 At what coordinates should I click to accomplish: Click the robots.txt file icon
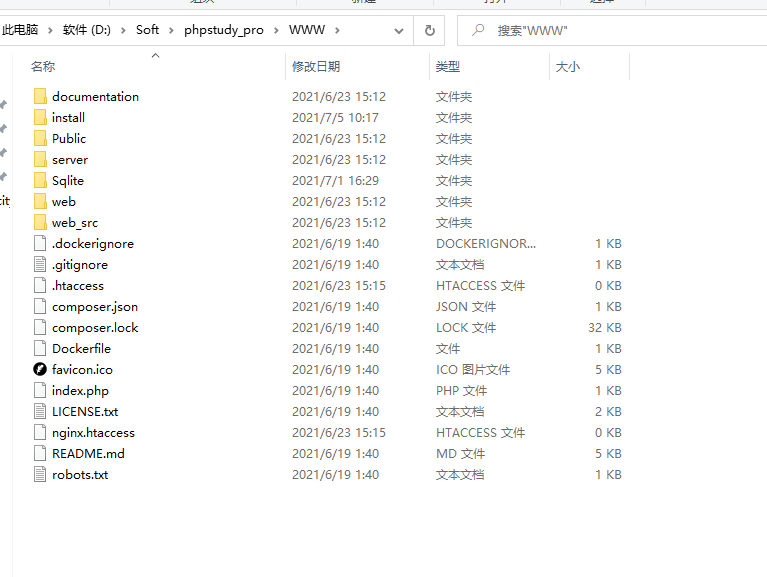point(40,475)
